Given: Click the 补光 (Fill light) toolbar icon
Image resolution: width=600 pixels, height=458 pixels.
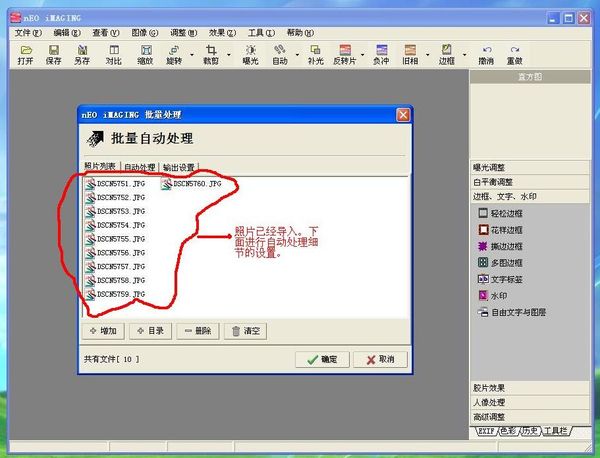Looking at the screenshot, I should 315,54.
